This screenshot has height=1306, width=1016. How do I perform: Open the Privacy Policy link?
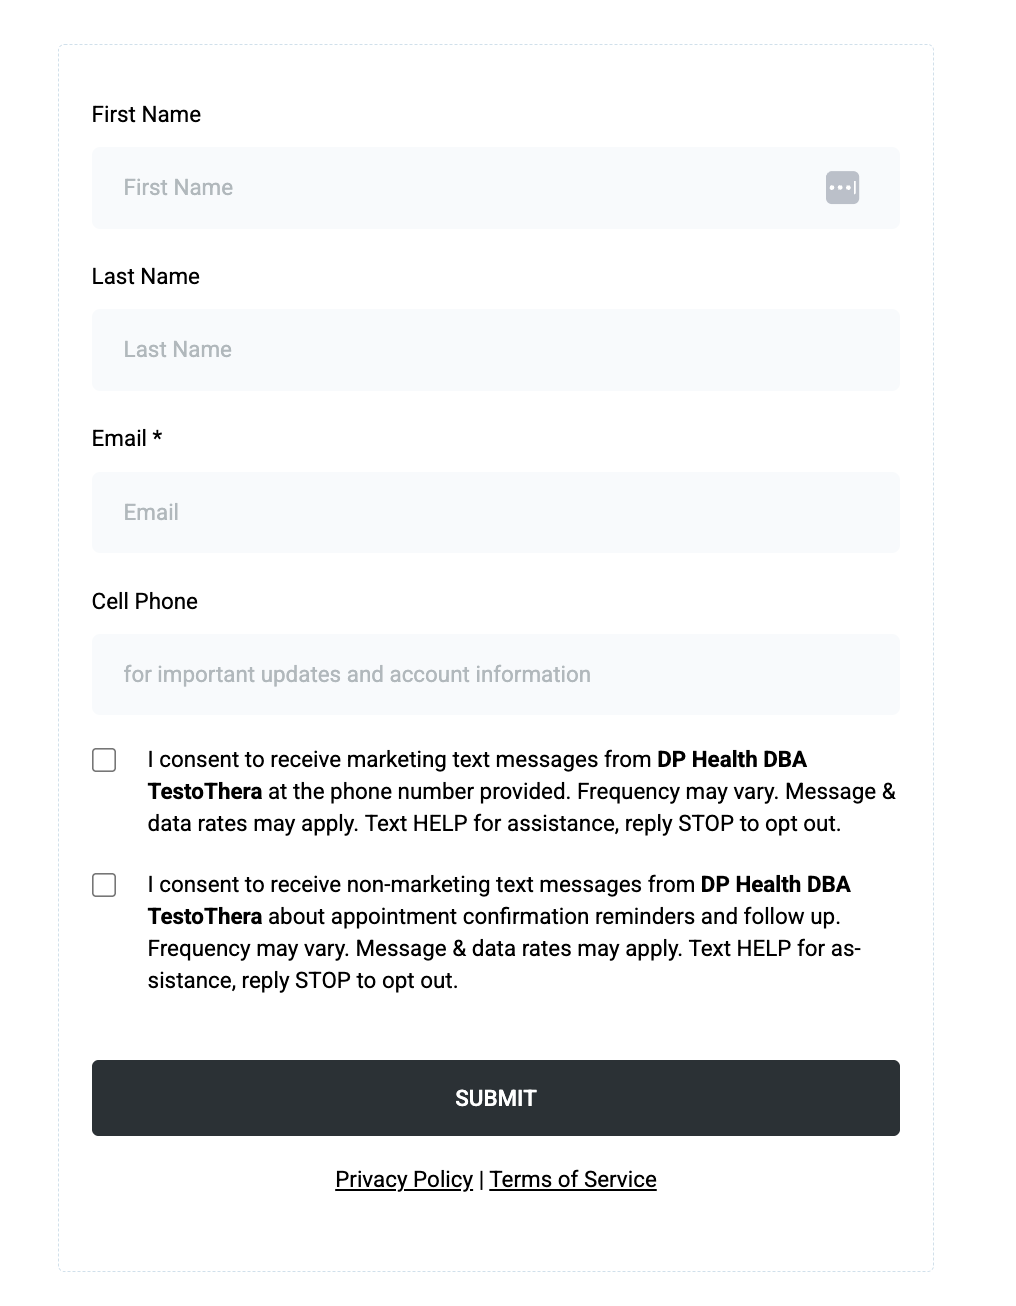click(404, 1180)
